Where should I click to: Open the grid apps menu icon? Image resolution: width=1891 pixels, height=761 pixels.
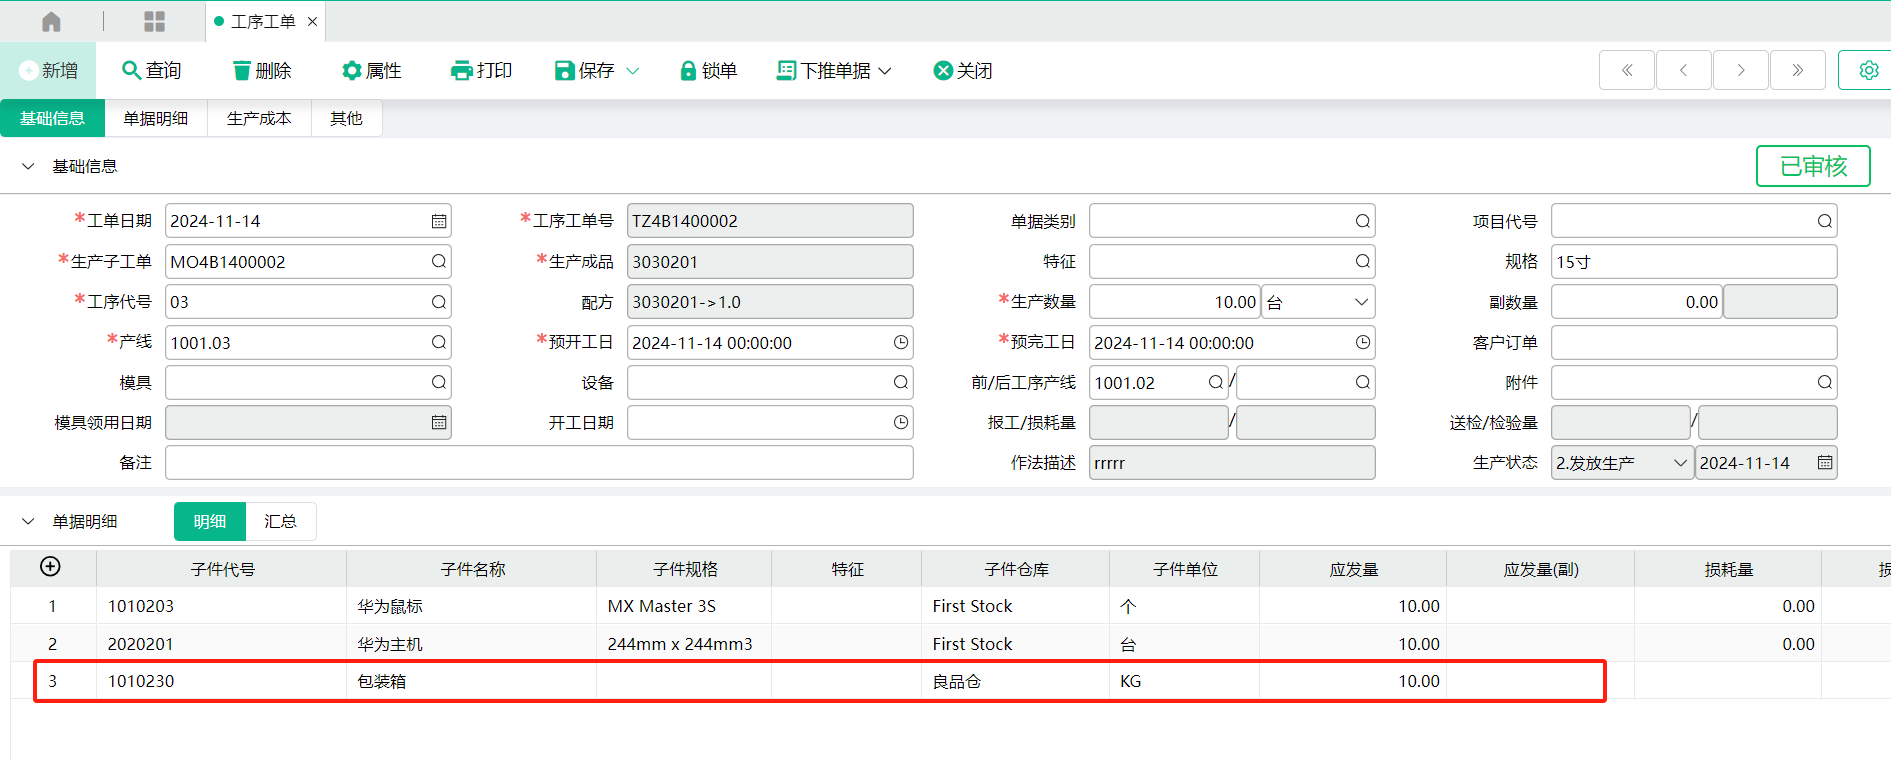(154, 21)
